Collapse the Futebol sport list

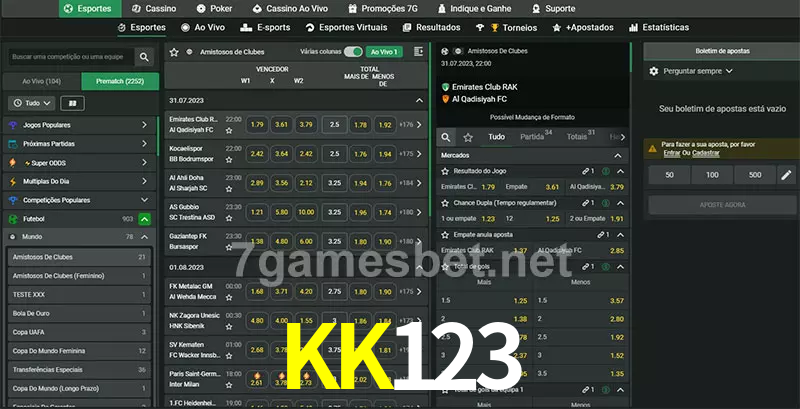(x=144, y=219)
